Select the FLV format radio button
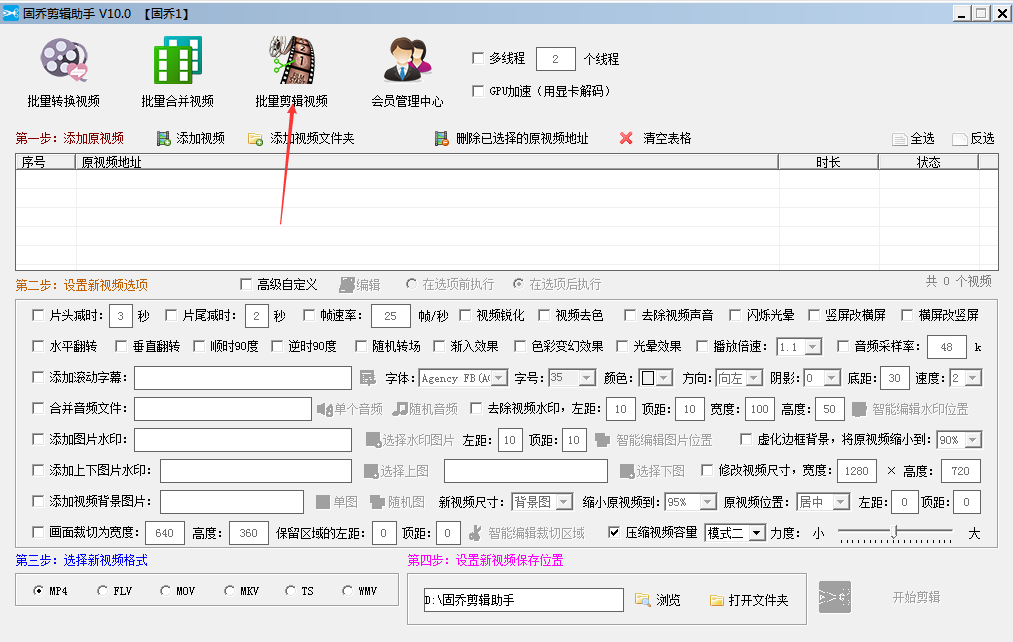 102,590
